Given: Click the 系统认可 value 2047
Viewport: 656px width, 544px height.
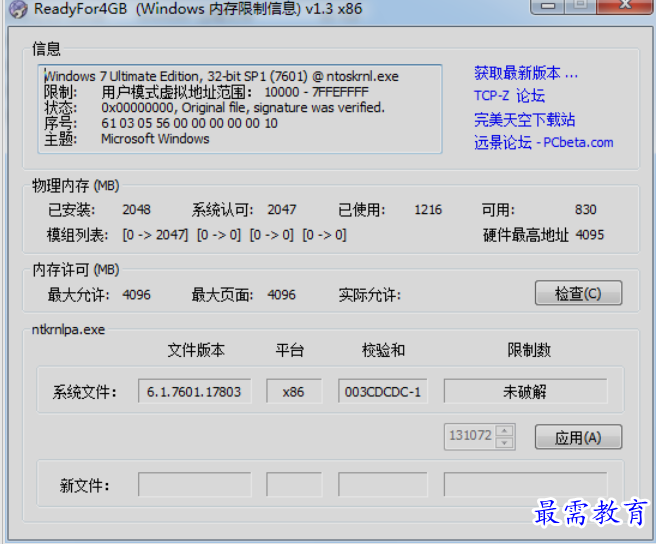Looking at the screenshot, I should point(282,210).
